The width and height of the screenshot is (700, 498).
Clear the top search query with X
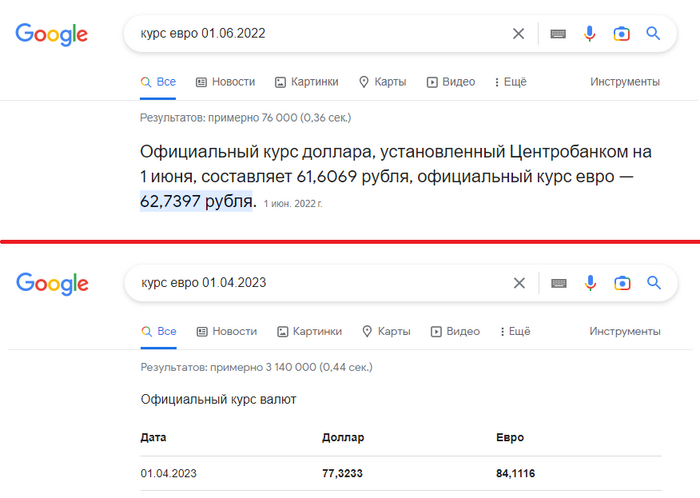518,33
